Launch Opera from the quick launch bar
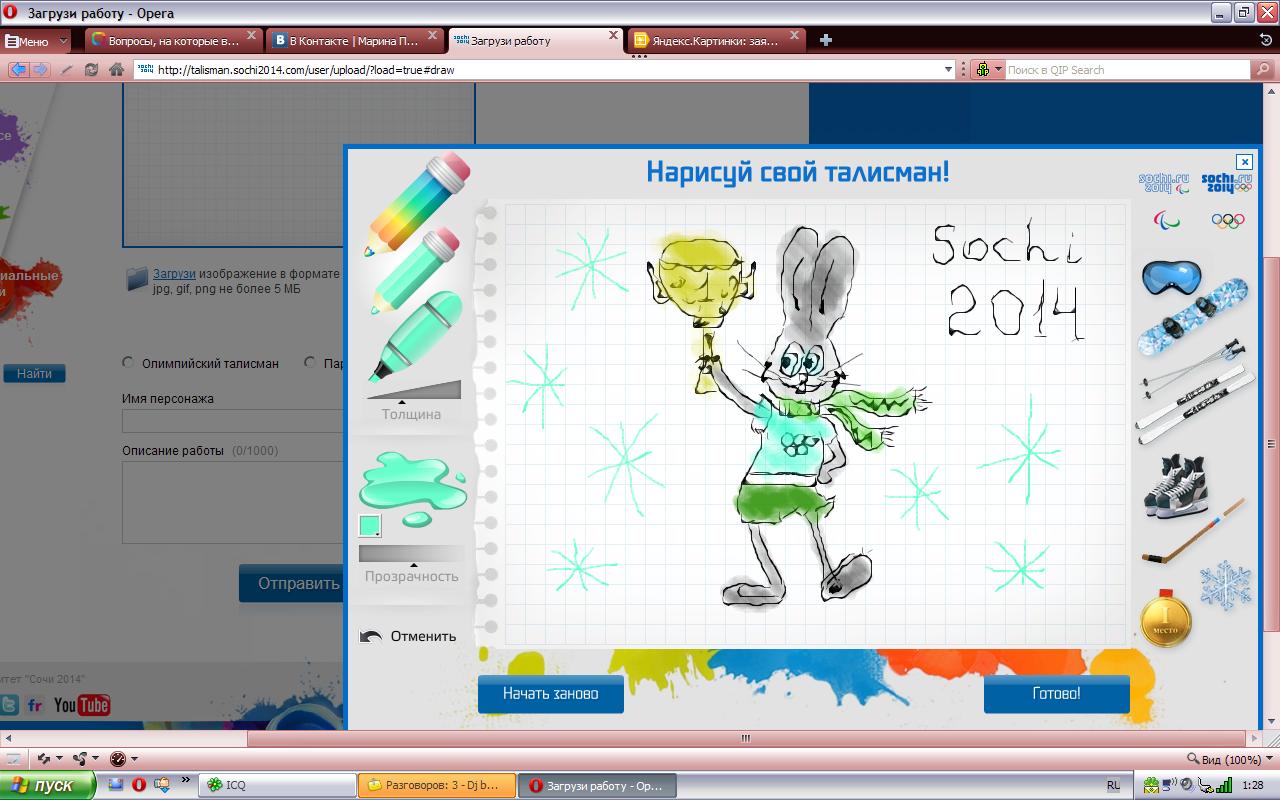Screen dimensions: 1280x800 (x=139, y=785)
